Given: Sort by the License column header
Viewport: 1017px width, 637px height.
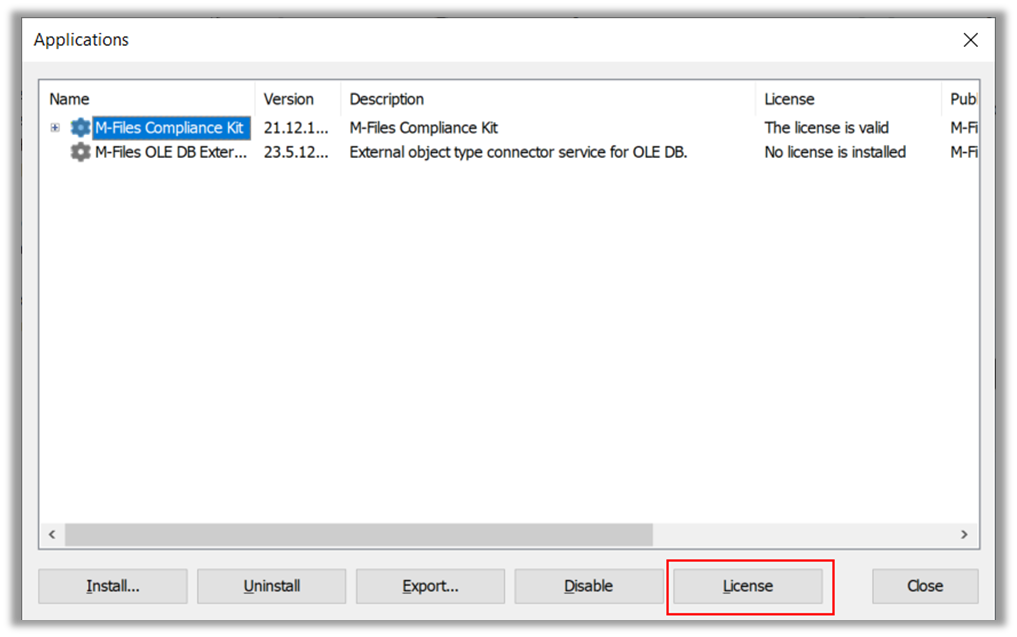Looking at the screenshot, I should [x=848, y=99].
